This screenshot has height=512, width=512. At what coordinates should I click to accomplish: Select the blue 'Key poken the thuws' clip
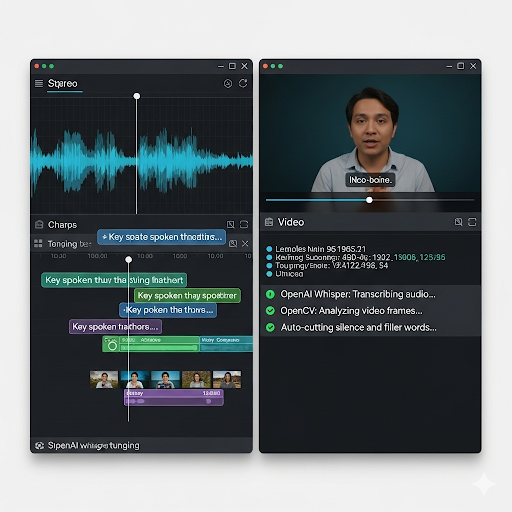[168, 310]
